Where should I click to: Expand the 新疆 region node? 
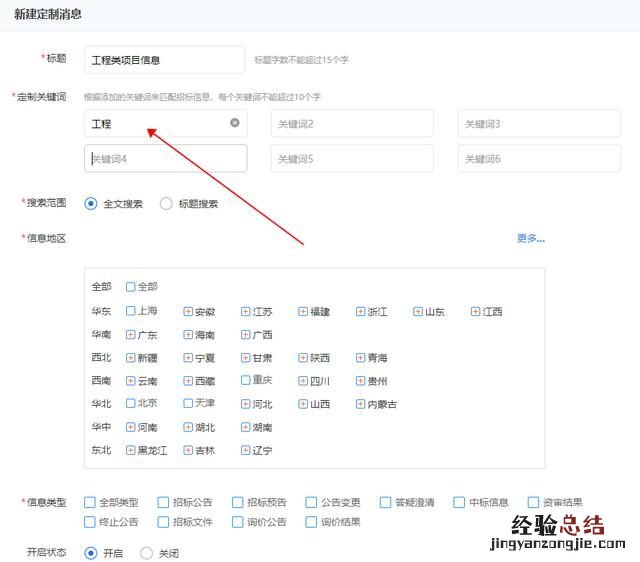[131, 358]
